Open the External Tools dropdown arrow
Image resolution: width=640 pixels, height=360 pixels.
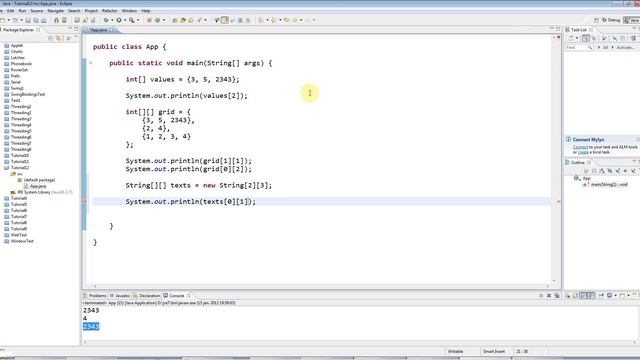click(x=138, y=20)
